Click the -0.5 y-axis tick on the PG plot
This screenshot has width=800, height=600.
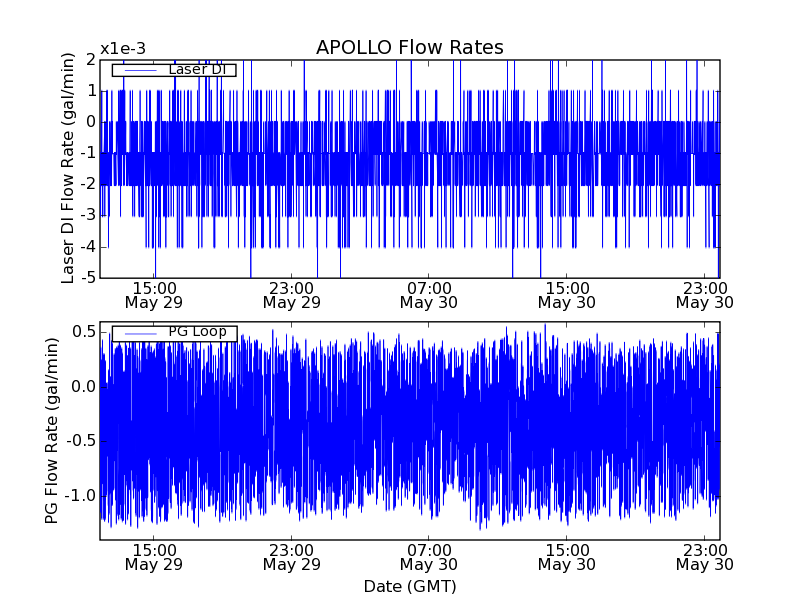pyautogui.click(x=80, y=441)
